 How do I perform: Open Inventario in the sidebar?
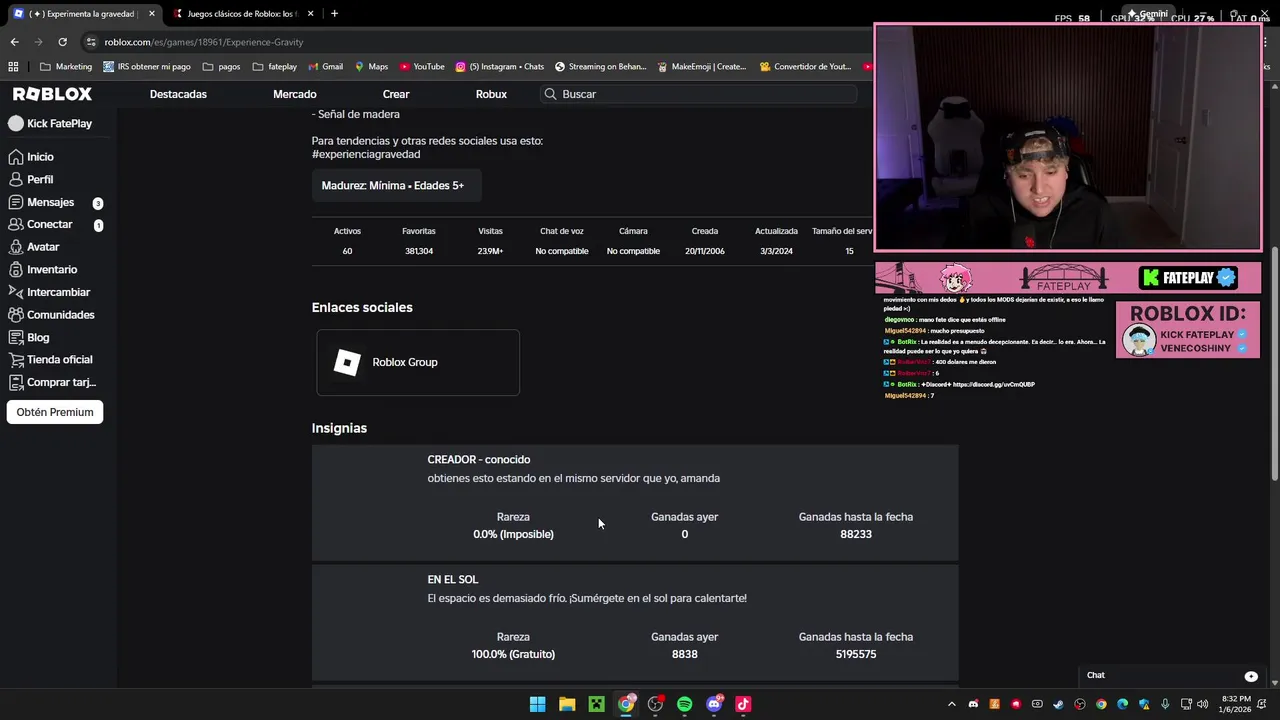52,270
